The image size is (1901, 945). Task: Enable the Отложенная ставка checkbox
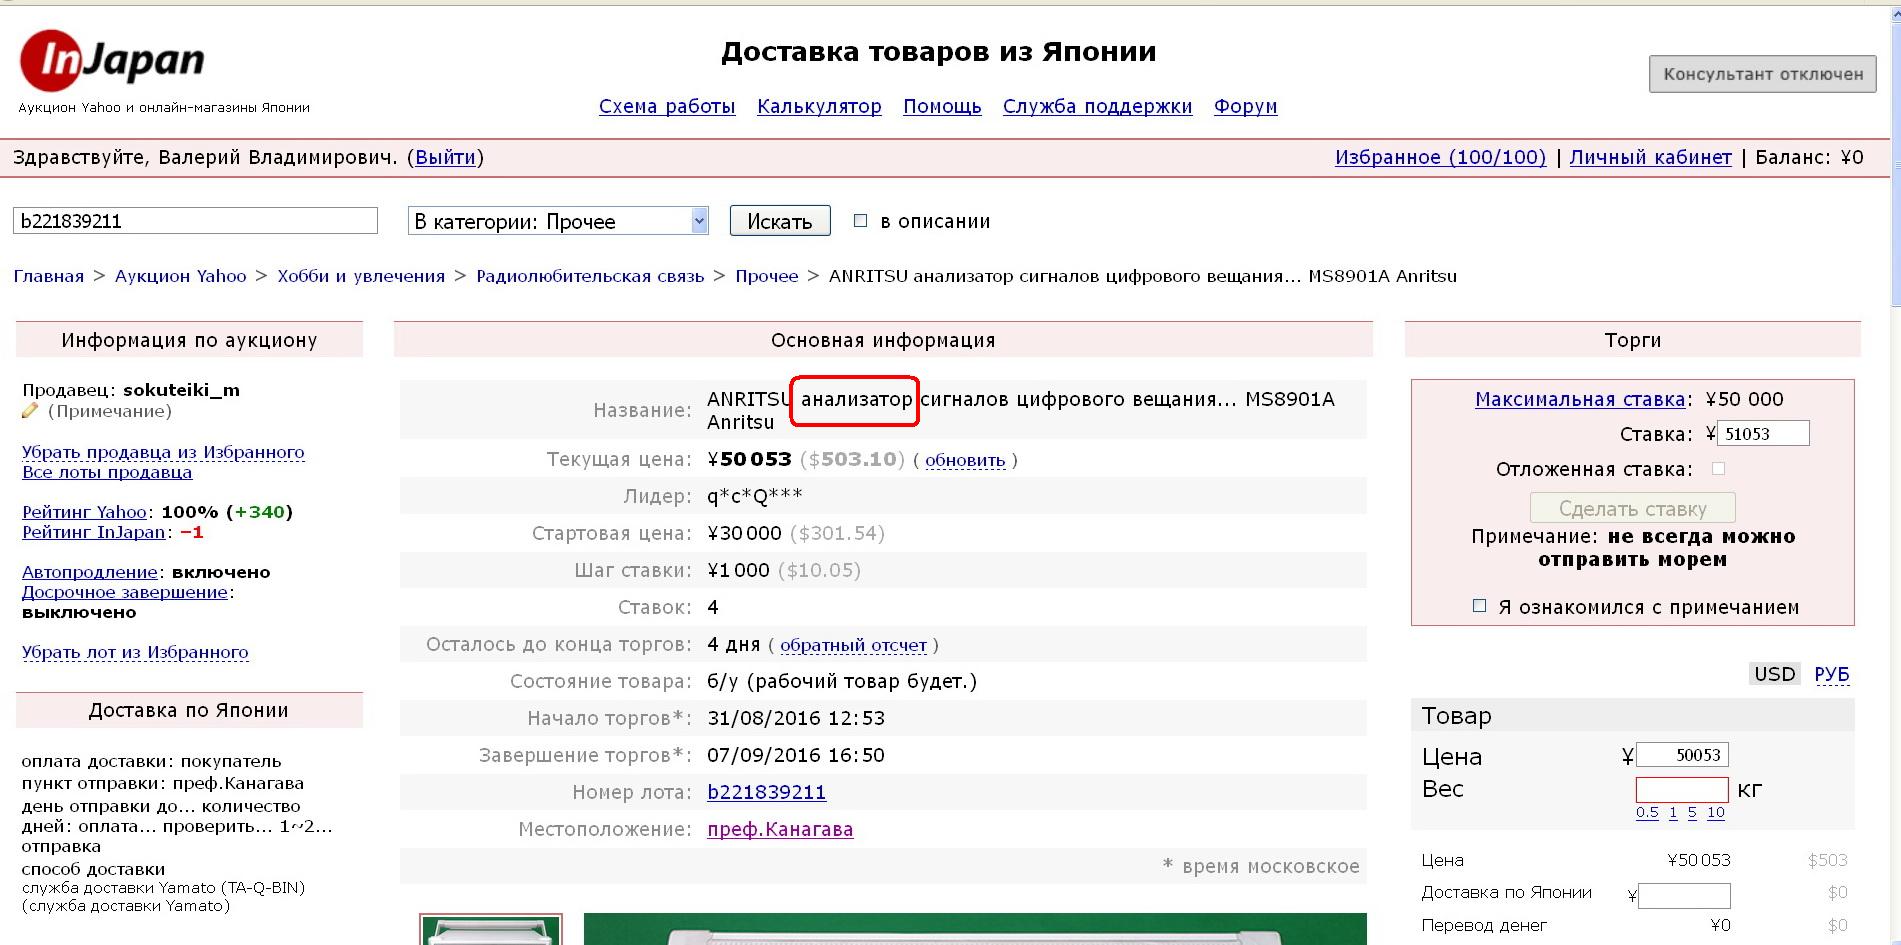[1718, 469]
